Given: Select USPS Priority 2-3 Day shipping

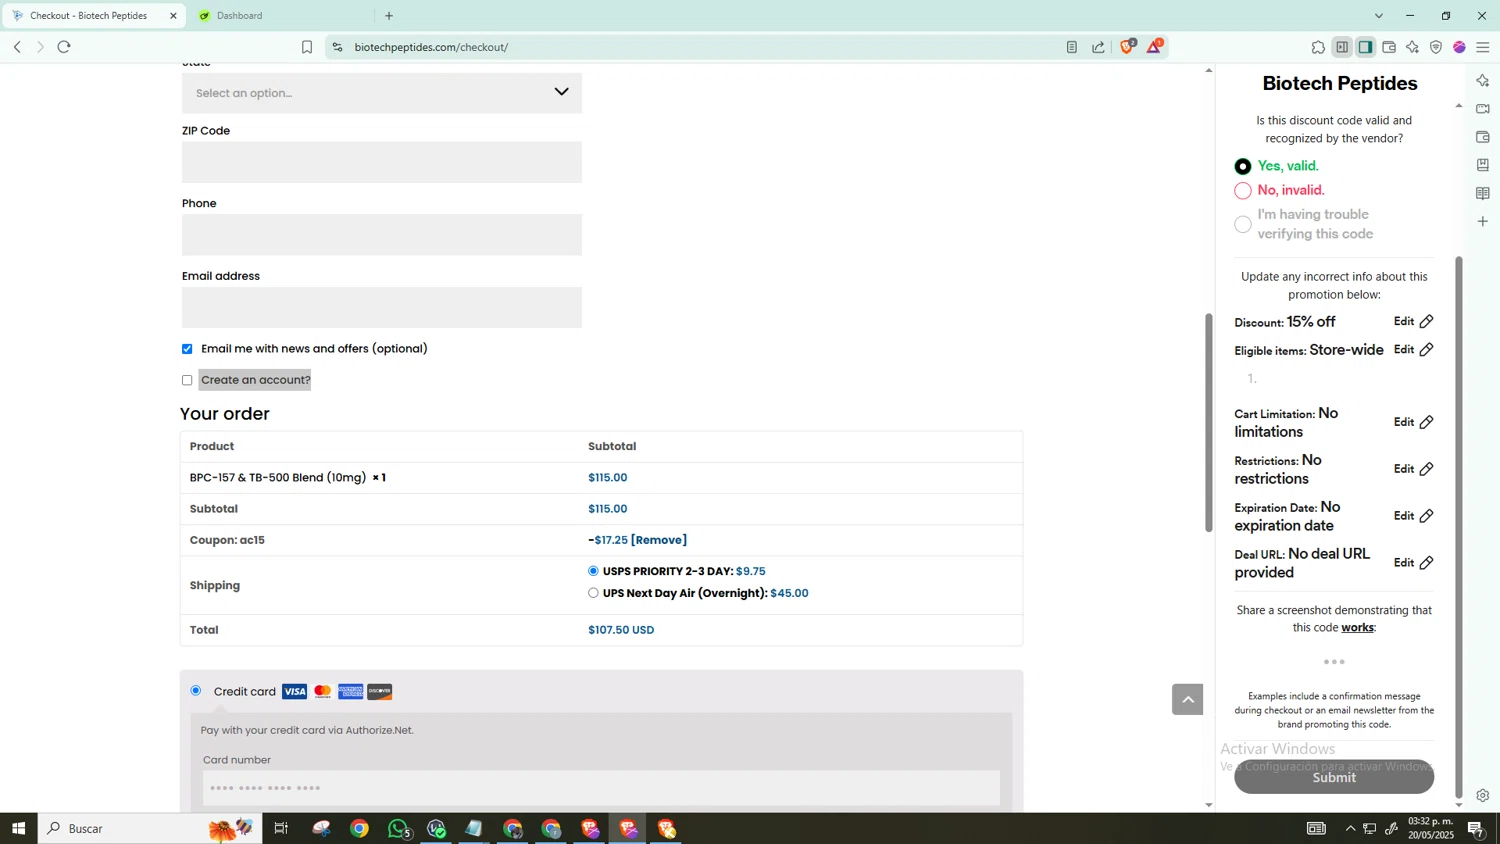Looking at the screenshot, I should click(x=593, y=571).
